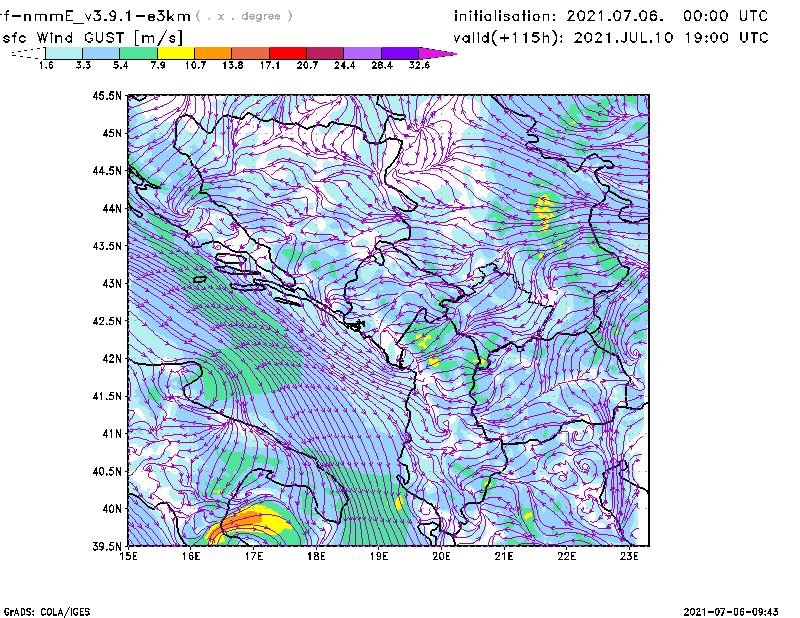
Task: Click the legend value 3.3
Action: tap(83, 65)
